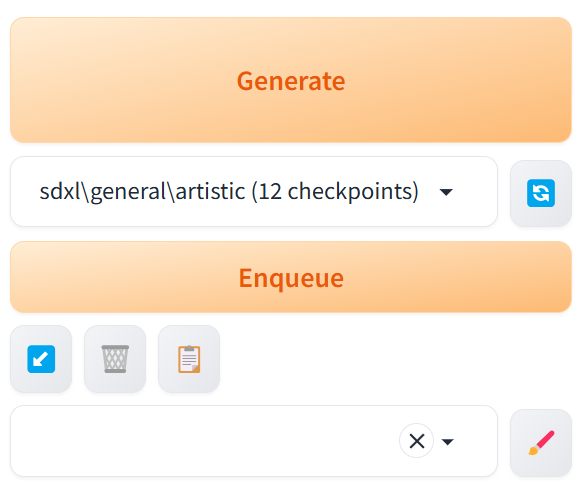
Task: Select the checkpoint folder combo box text
Action: click(229, 191)
